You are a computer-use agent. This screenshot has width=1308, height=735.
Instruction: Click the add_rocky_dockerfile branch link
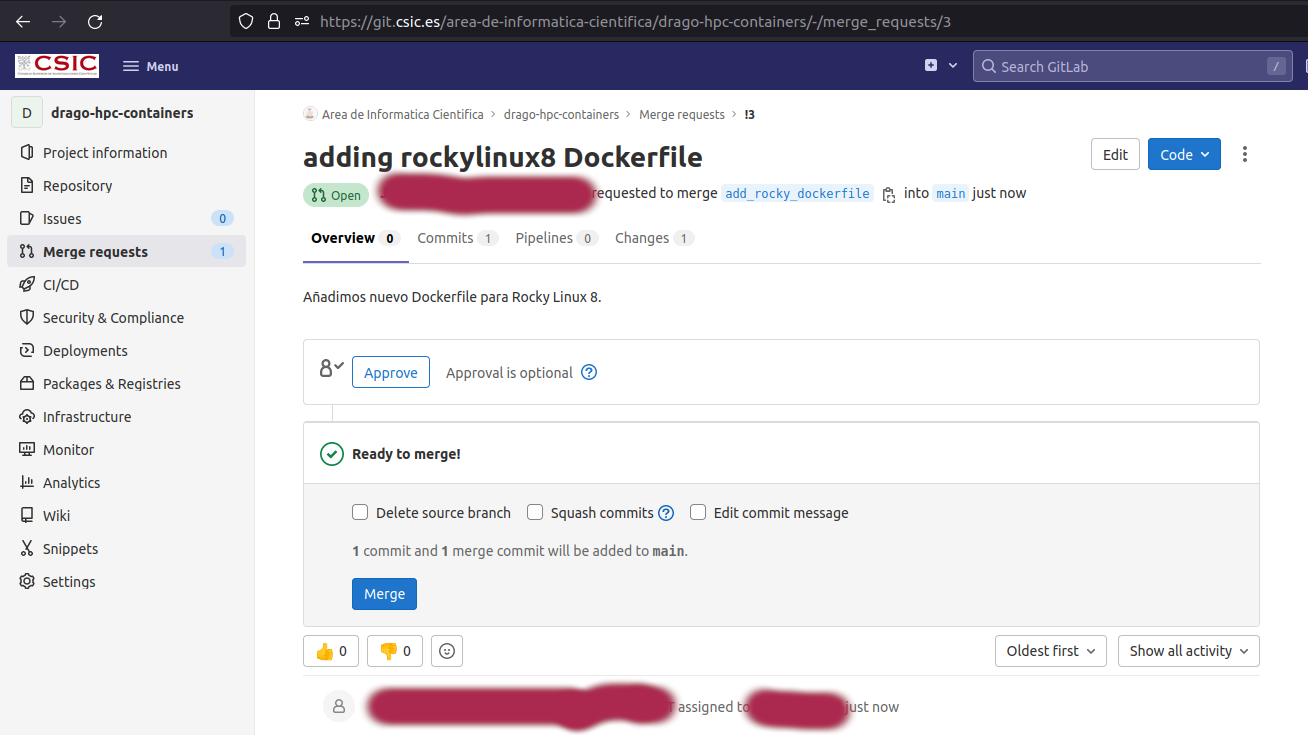pyautogui.click(x=797, y=194)
